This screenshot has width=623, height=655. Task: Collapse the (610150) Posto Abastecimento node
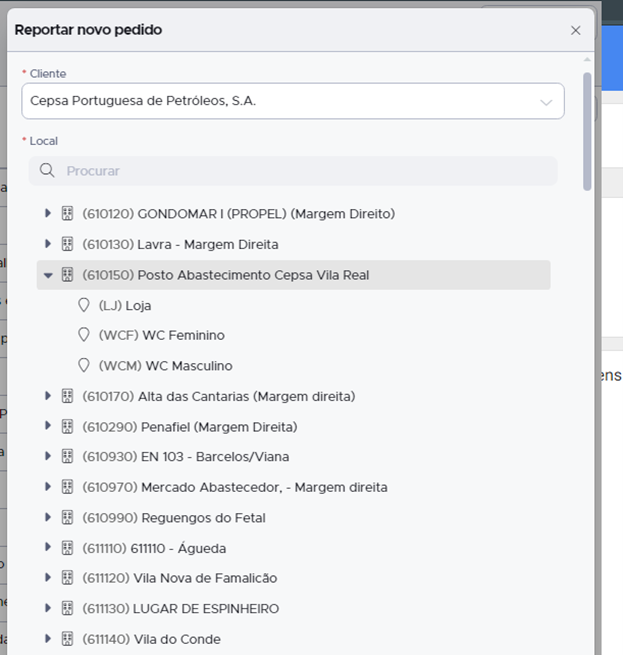coord(48,275)
